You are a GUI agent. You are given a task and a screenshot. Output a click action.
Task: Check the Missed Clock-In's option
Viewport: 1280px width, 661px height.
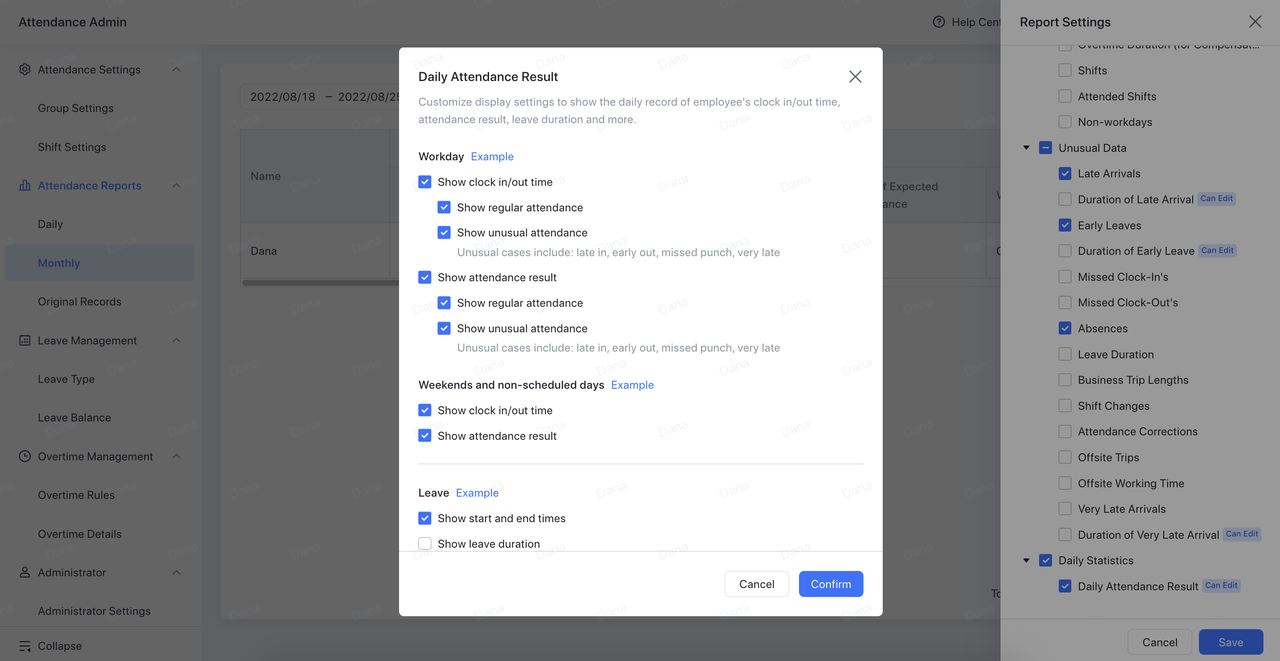(x=1065, y=277)
